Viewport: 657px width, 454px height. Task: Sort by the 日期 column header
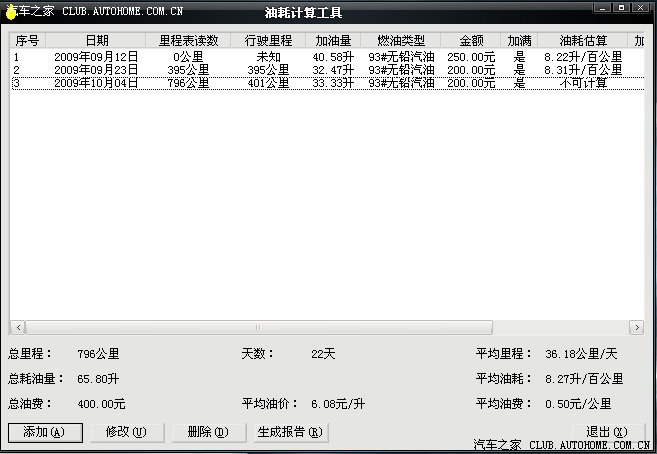pyautogui.click(x=96, y=41)
